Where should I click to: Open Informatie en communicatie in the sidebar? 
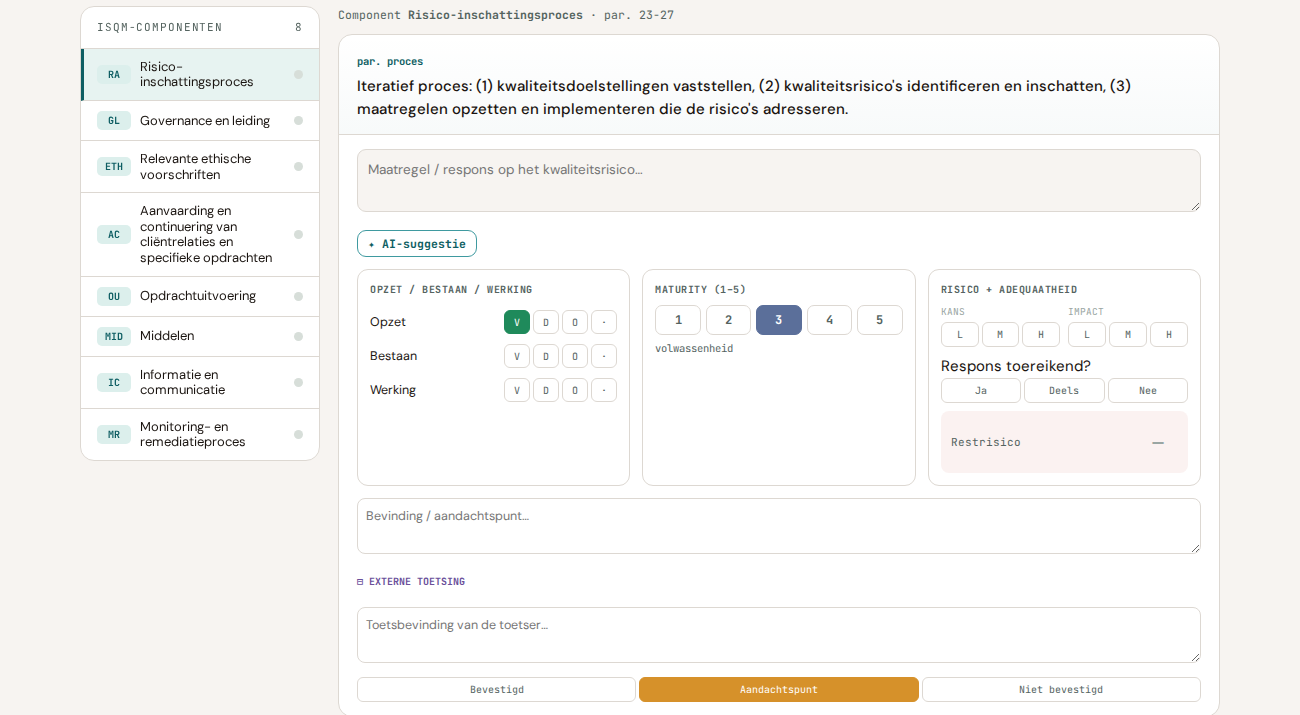click(200, 383)
